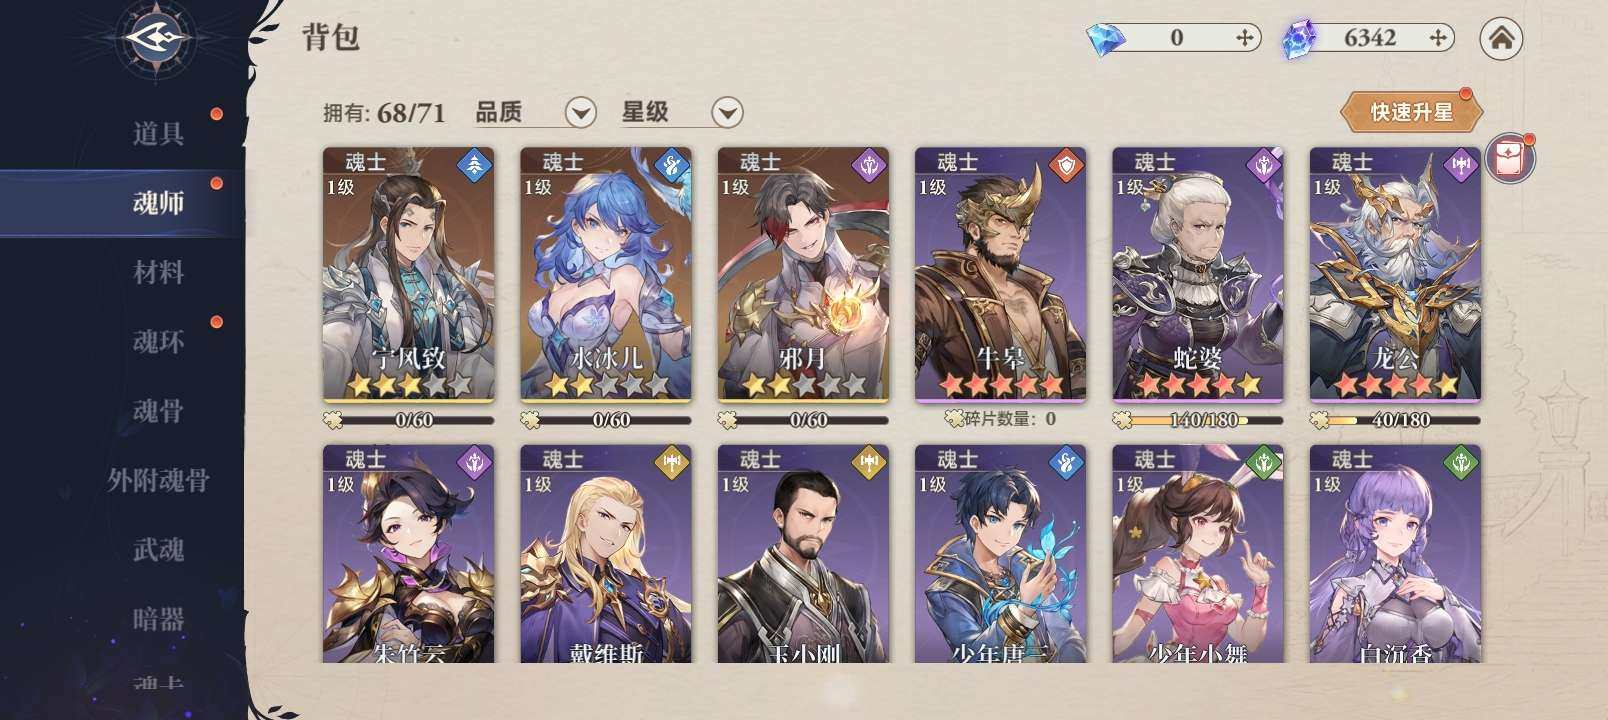The image size is (1608, 720).
Task: Click 龙公 fragment progress bar 40/180
Action: tap(1396, 420)
